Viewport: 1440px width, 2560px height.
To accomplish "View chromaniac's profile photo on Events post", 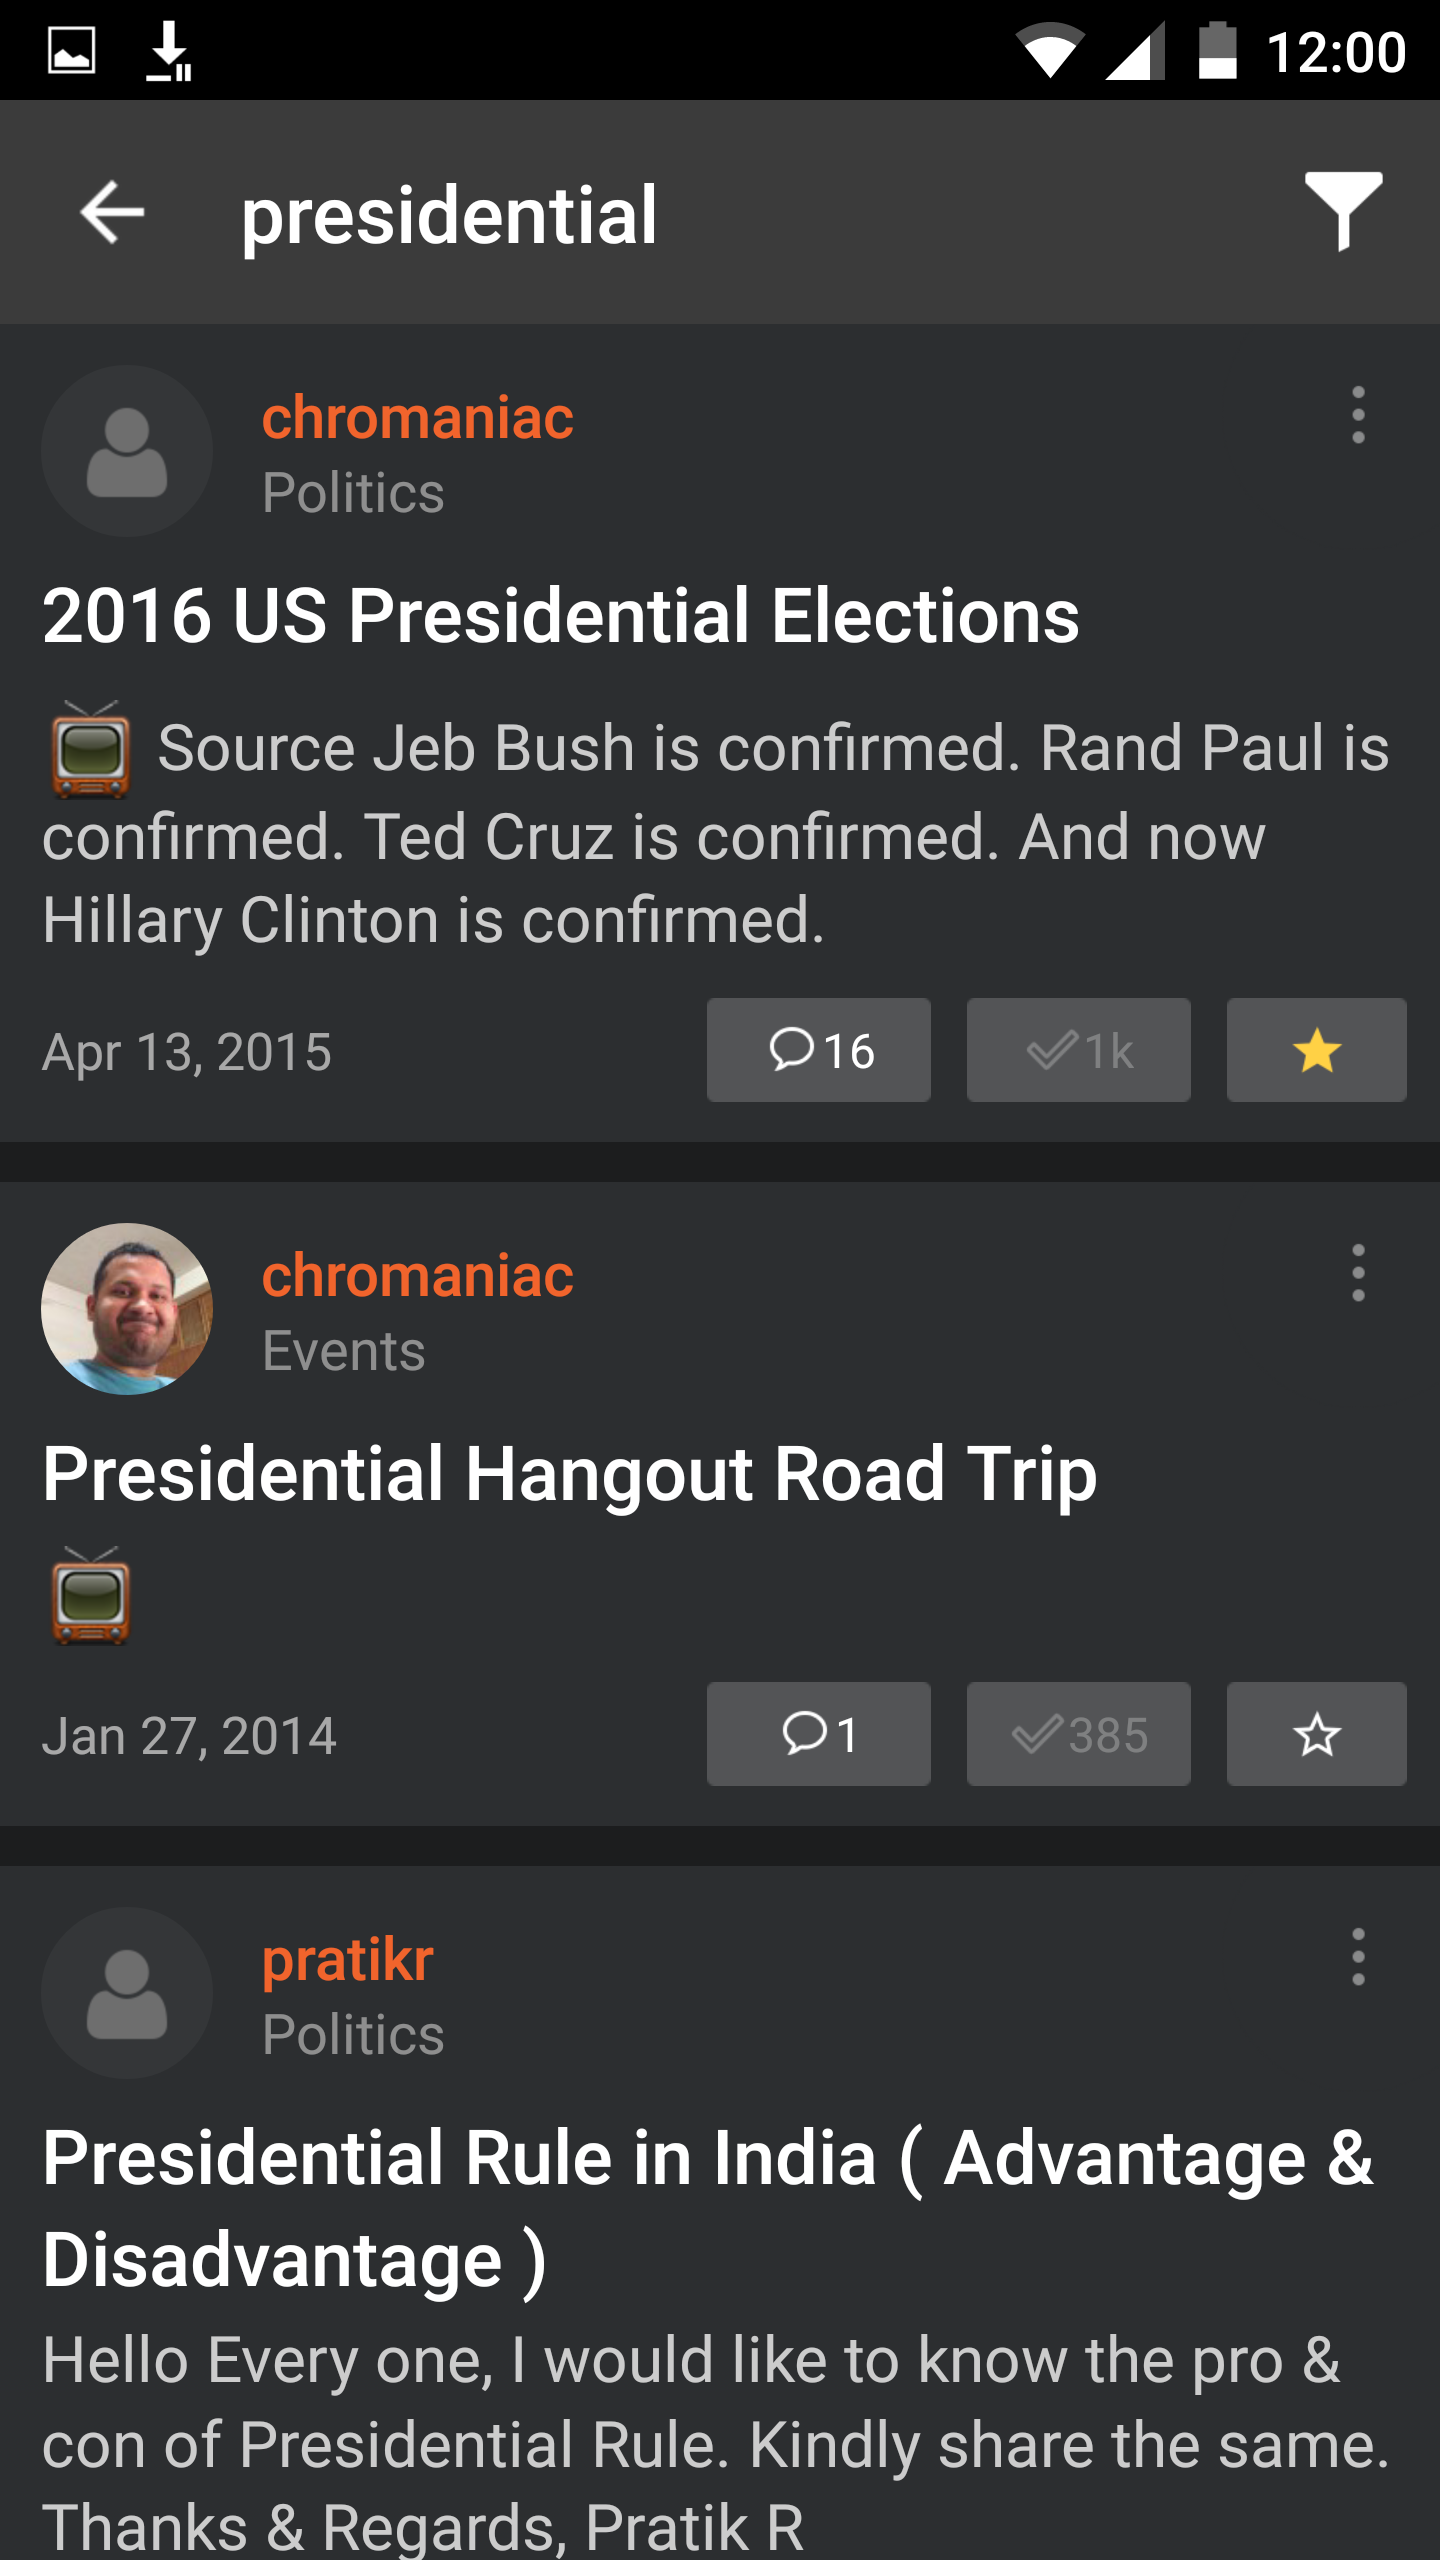I will tap(127, 1309).
